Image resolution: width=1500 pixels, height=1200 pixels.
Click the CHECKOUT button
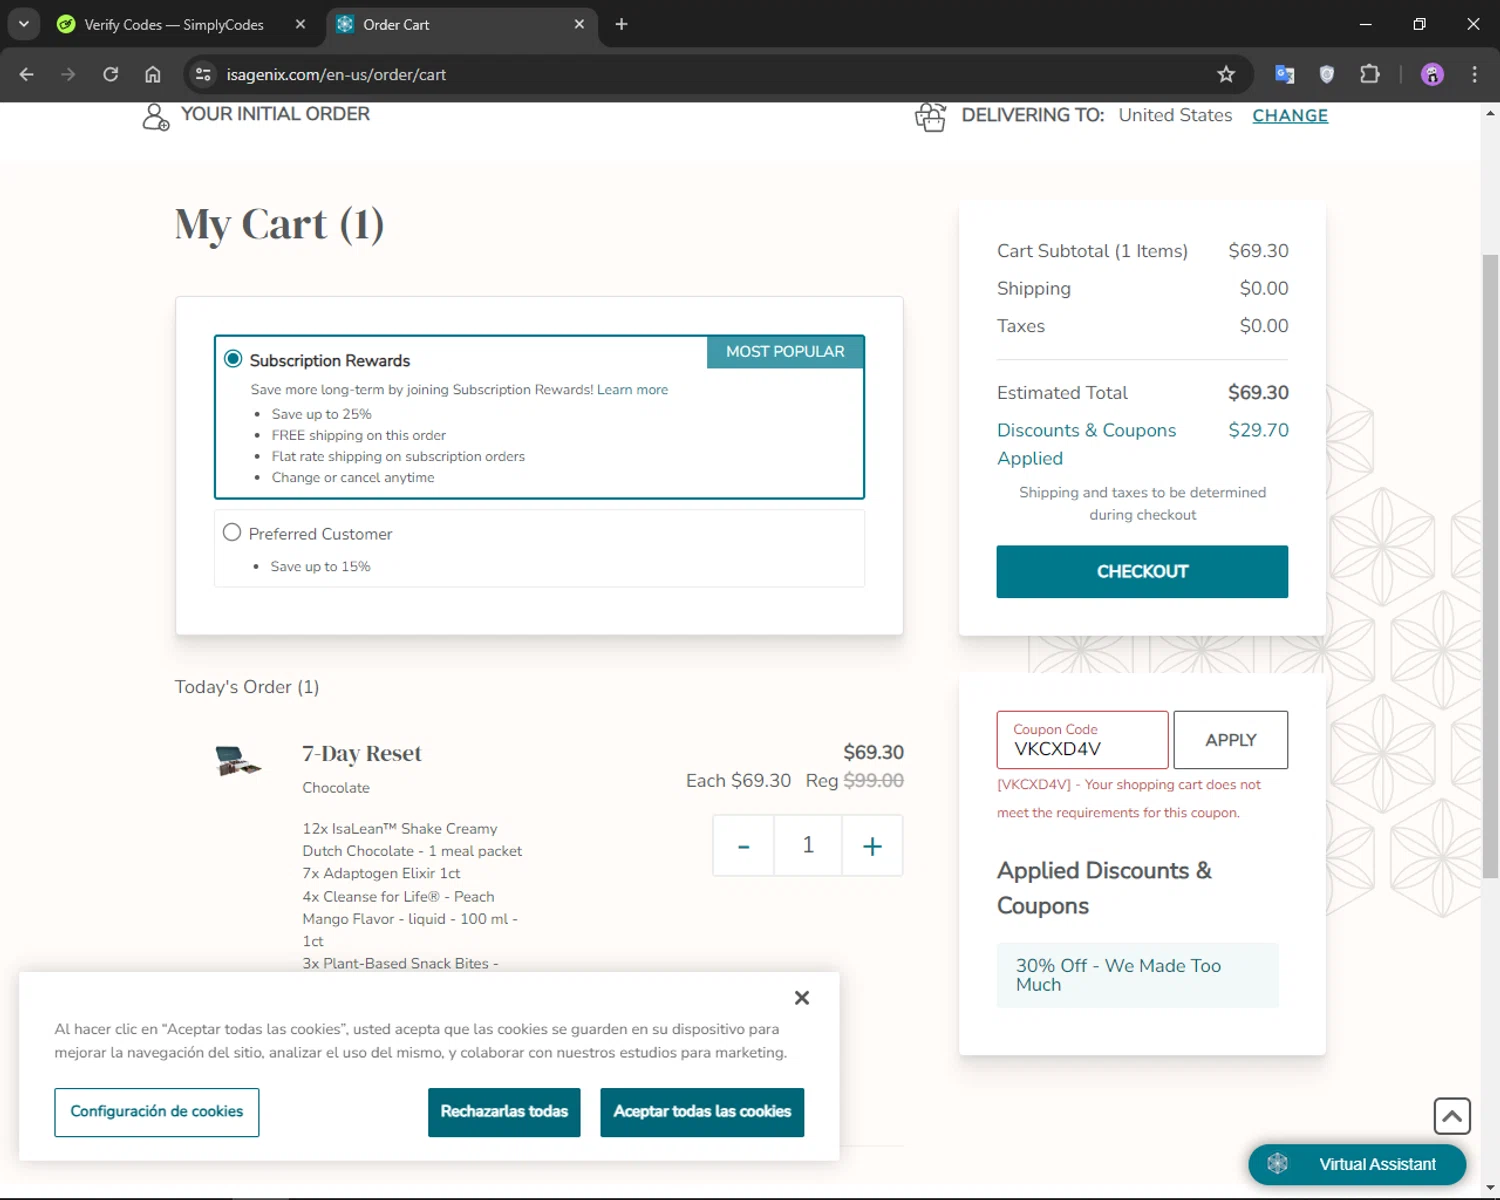1142,572
